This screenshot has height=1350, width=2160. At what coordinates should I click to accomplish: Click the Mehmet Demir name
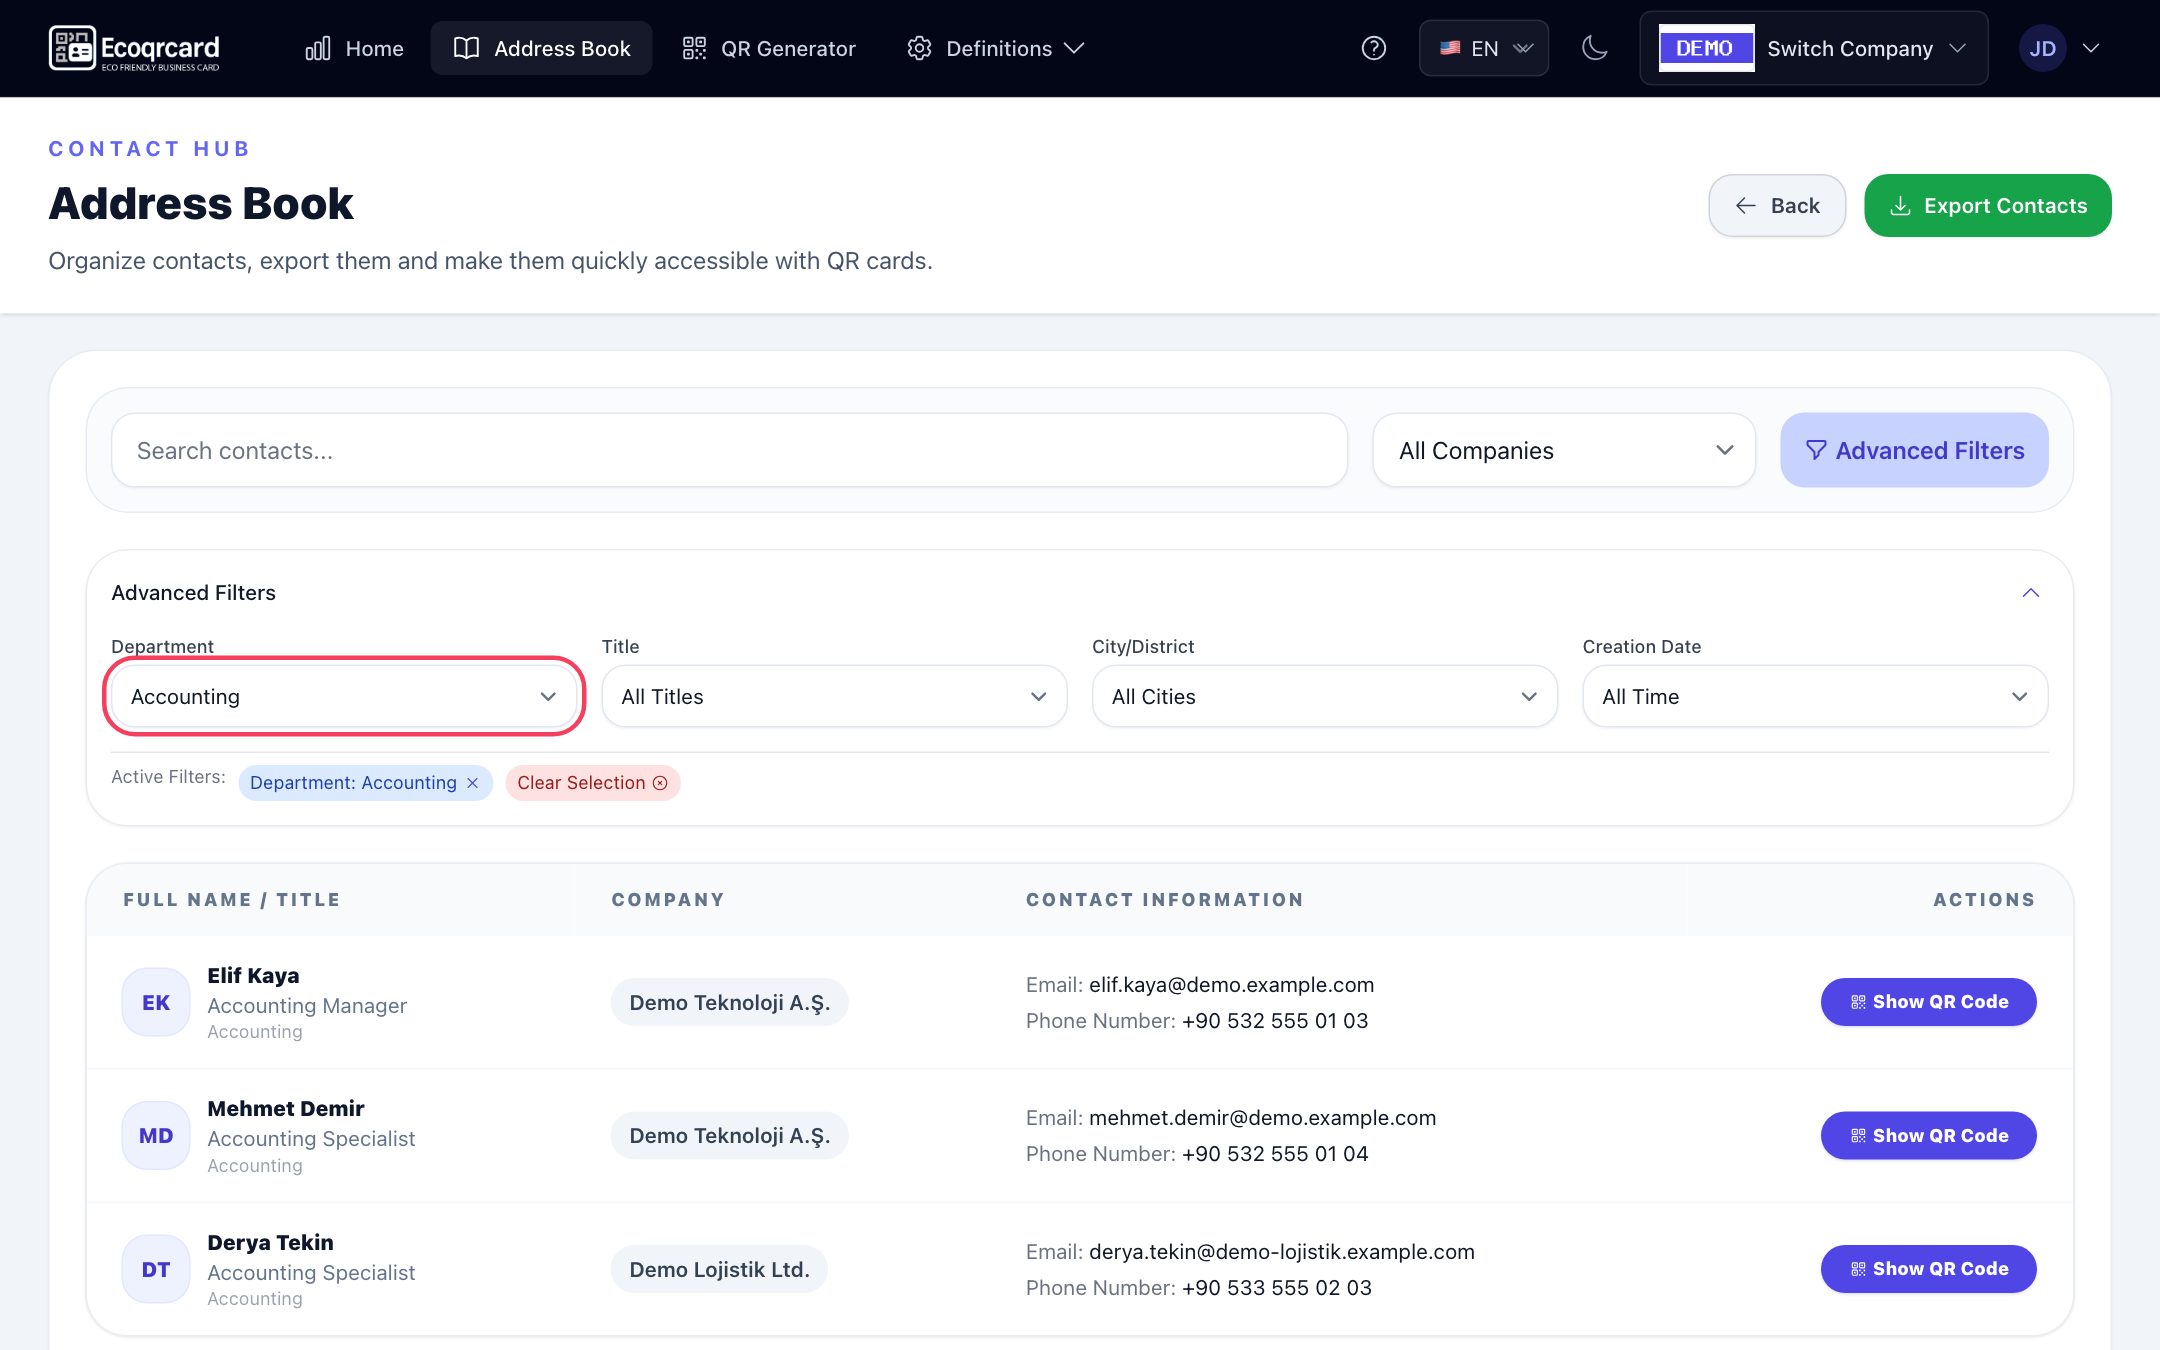click(x=286, y=1108)
